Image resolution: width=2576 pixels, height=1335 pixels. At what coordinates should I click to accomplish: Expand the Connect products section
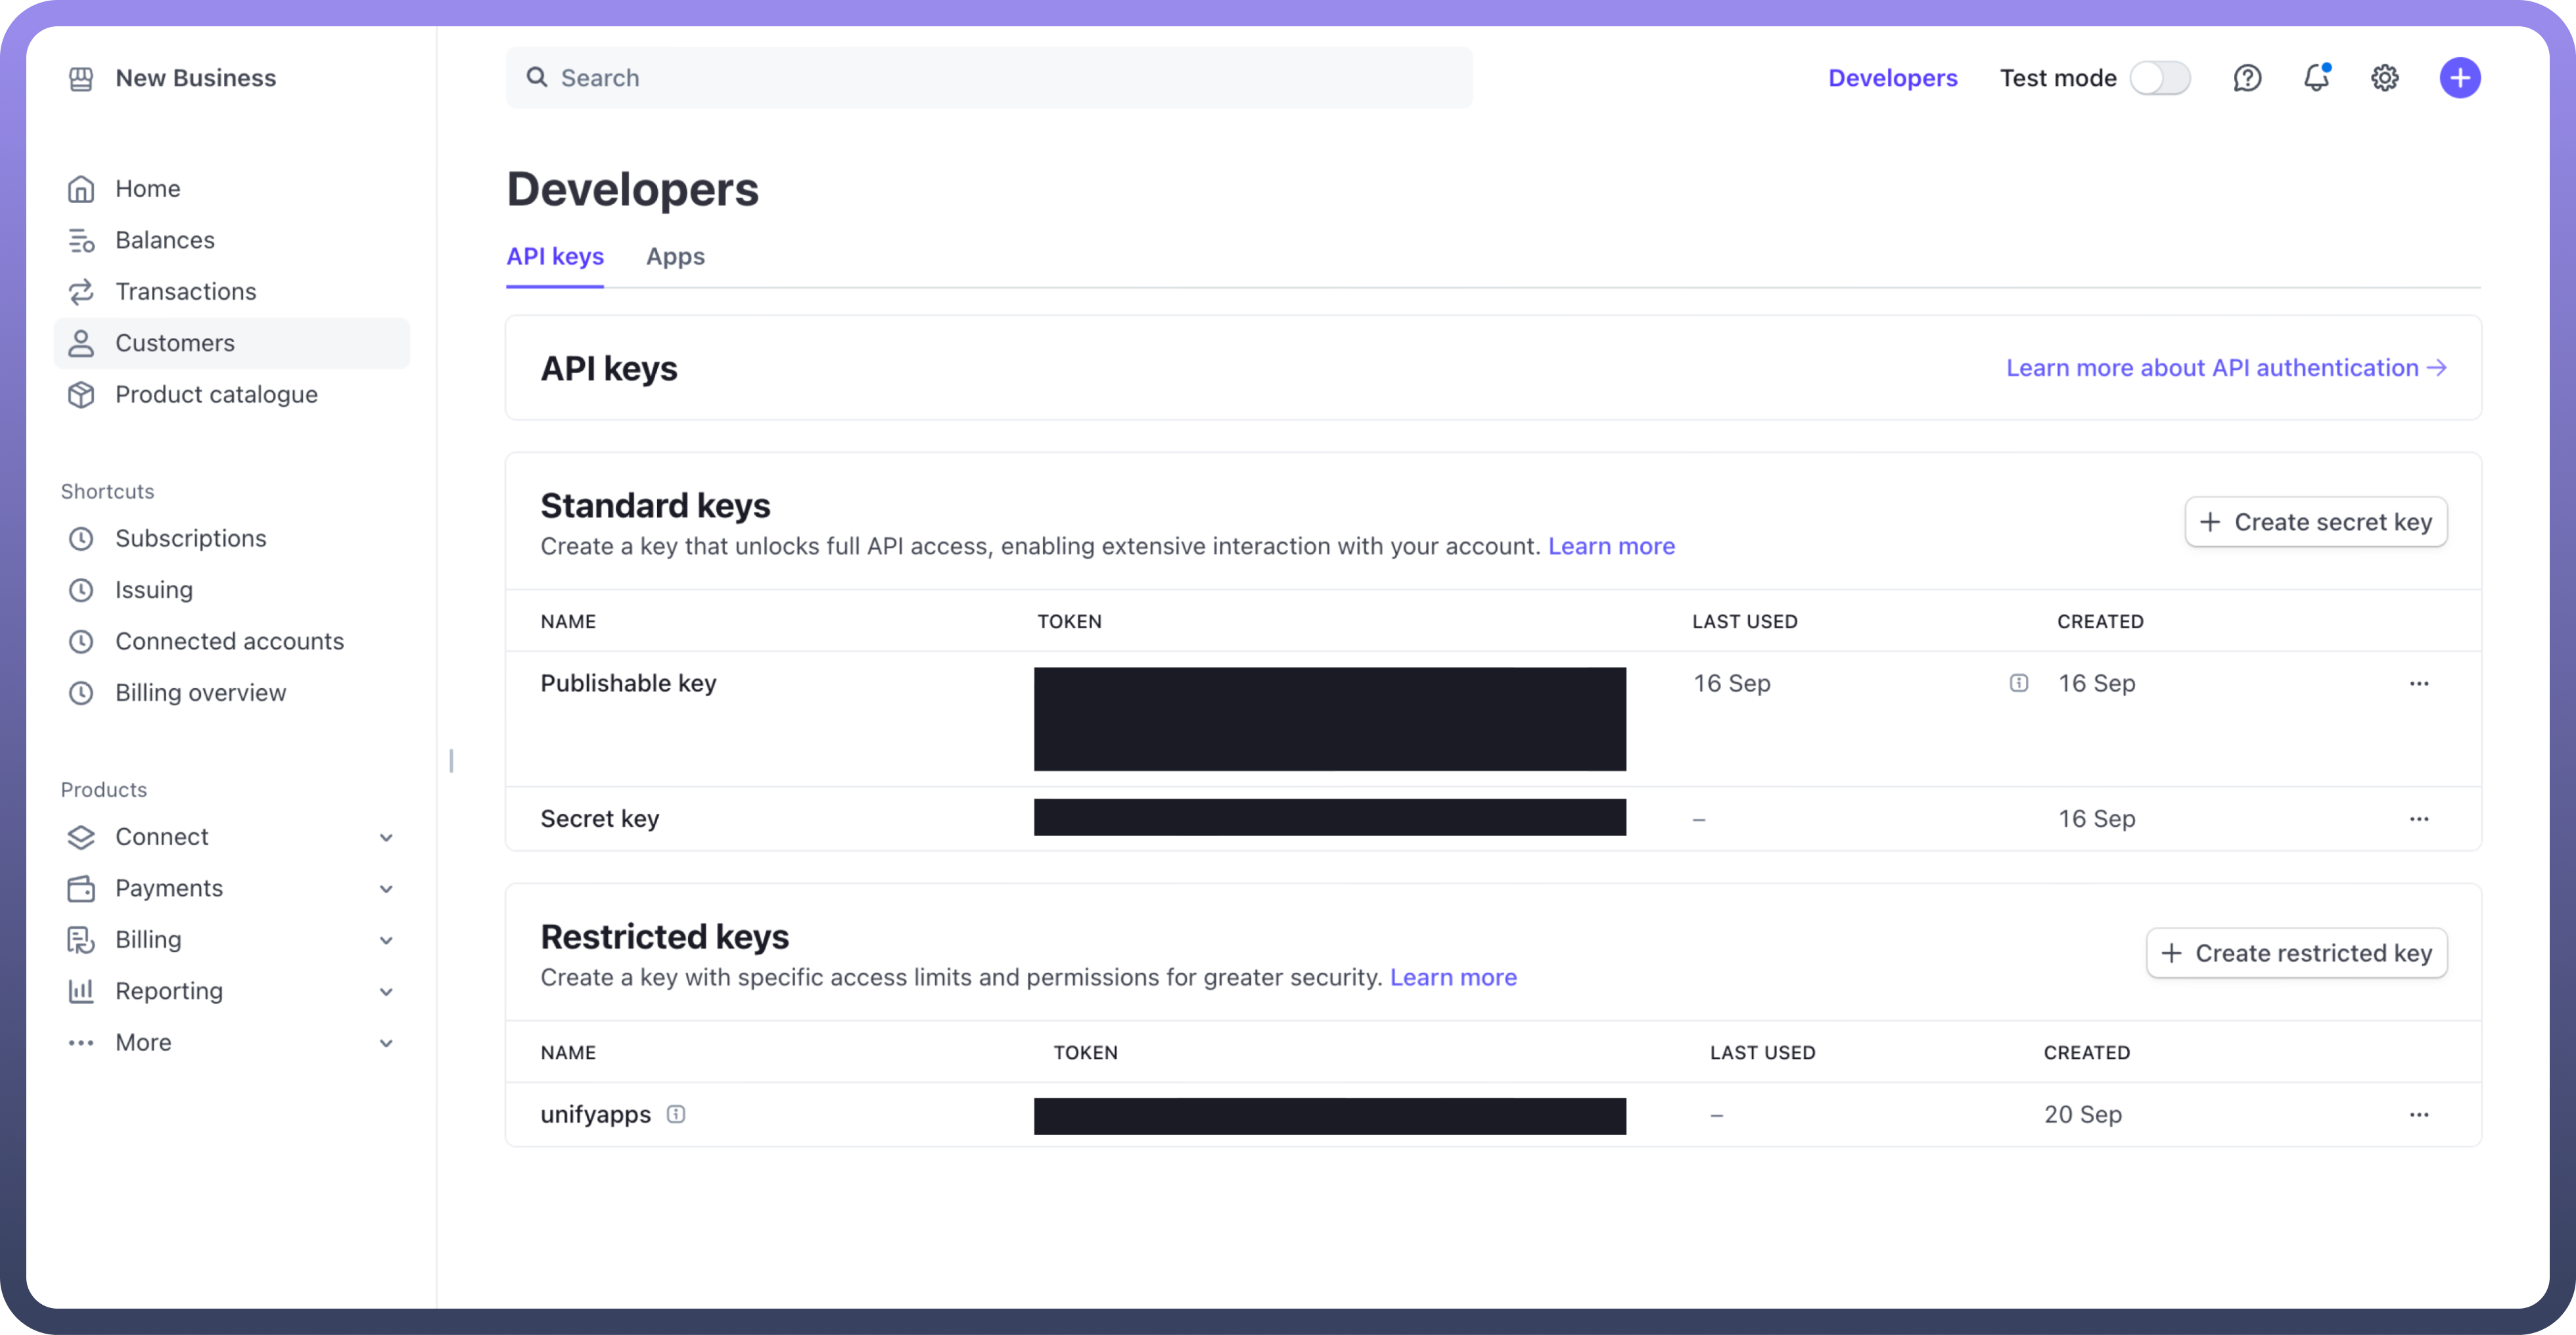pyautogui.click(x=386, y=837)
